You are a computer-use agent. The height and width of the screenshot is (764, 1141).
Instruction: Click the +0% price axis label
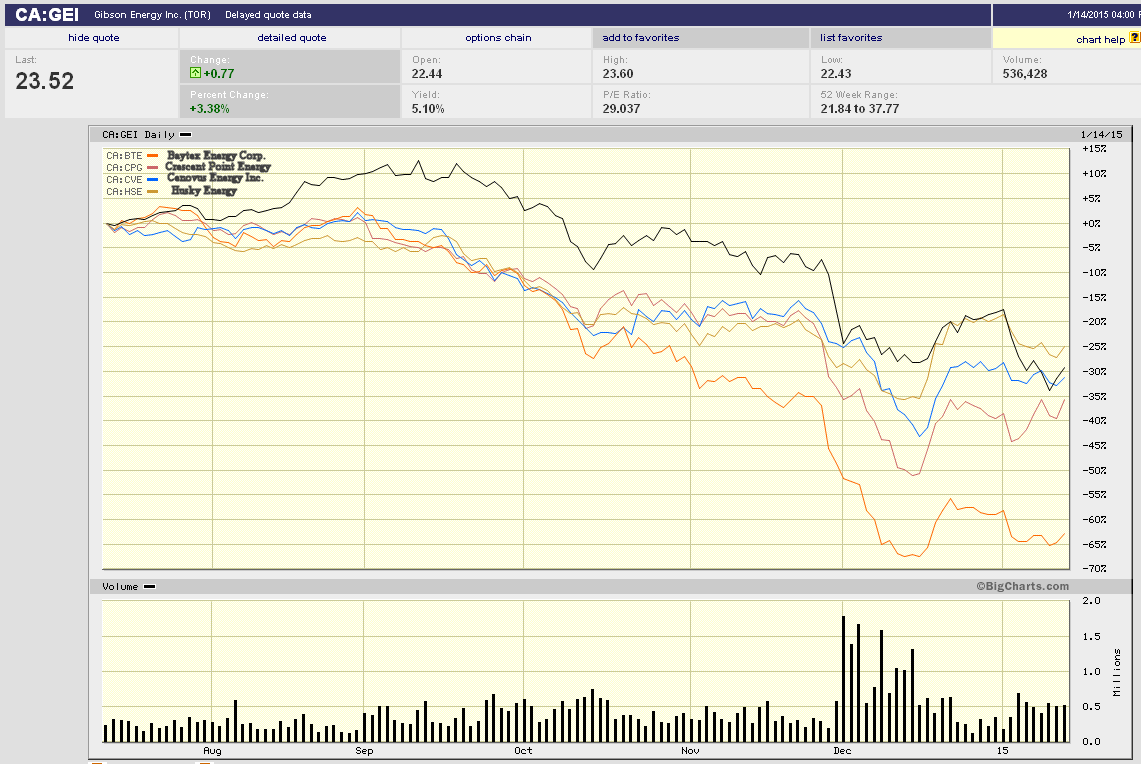1092,223
